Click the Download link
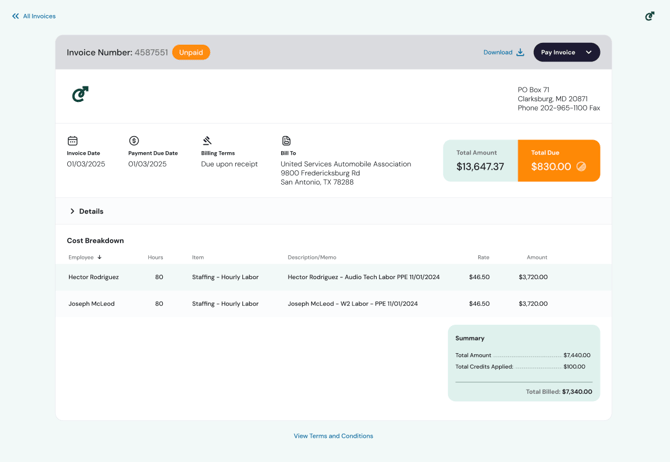 coord(497,52)
